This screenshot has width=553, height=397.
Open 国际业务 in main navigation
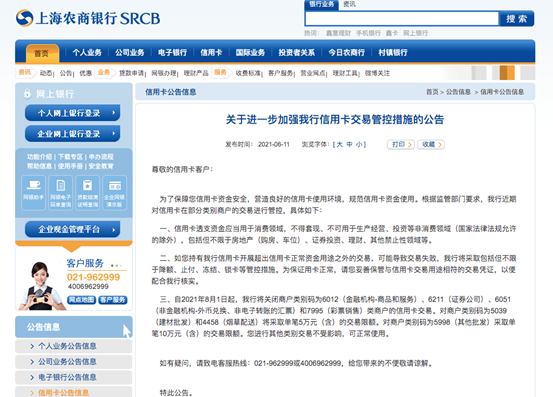[250, 53]
